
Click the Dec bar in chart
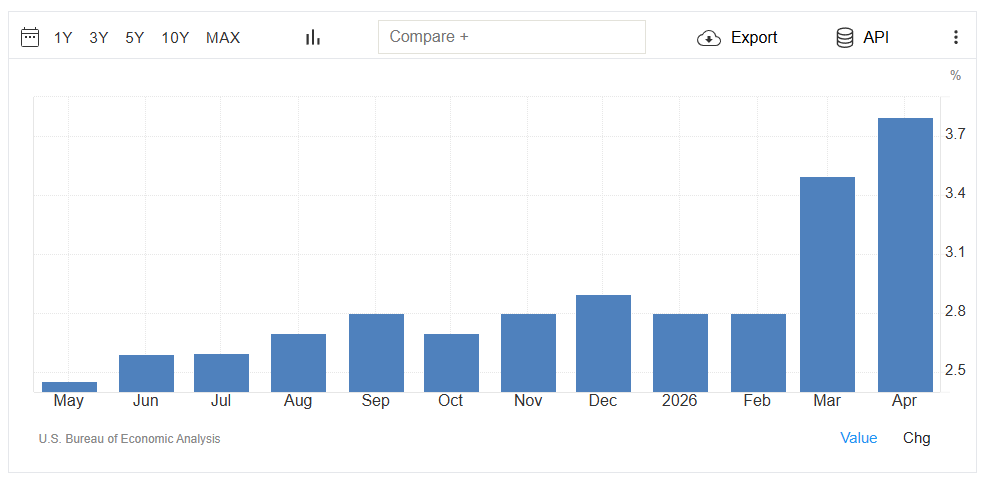(x=603, y=344)
